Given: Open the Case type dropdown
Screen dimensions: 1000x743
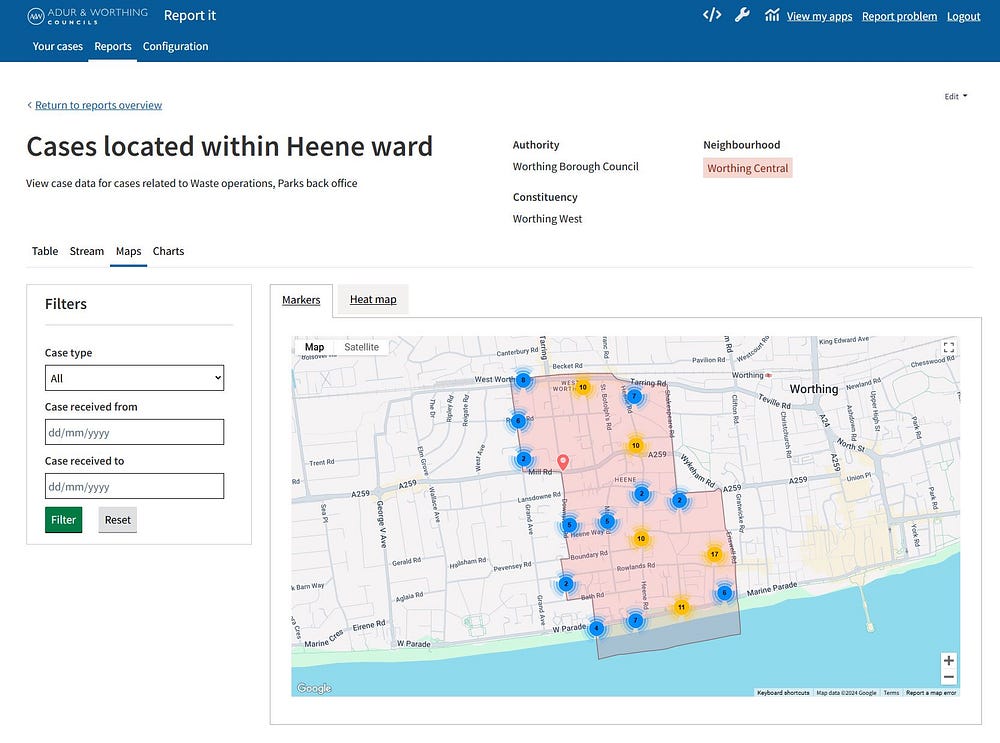Looking at the screenshot, I should tap(134, 378).
